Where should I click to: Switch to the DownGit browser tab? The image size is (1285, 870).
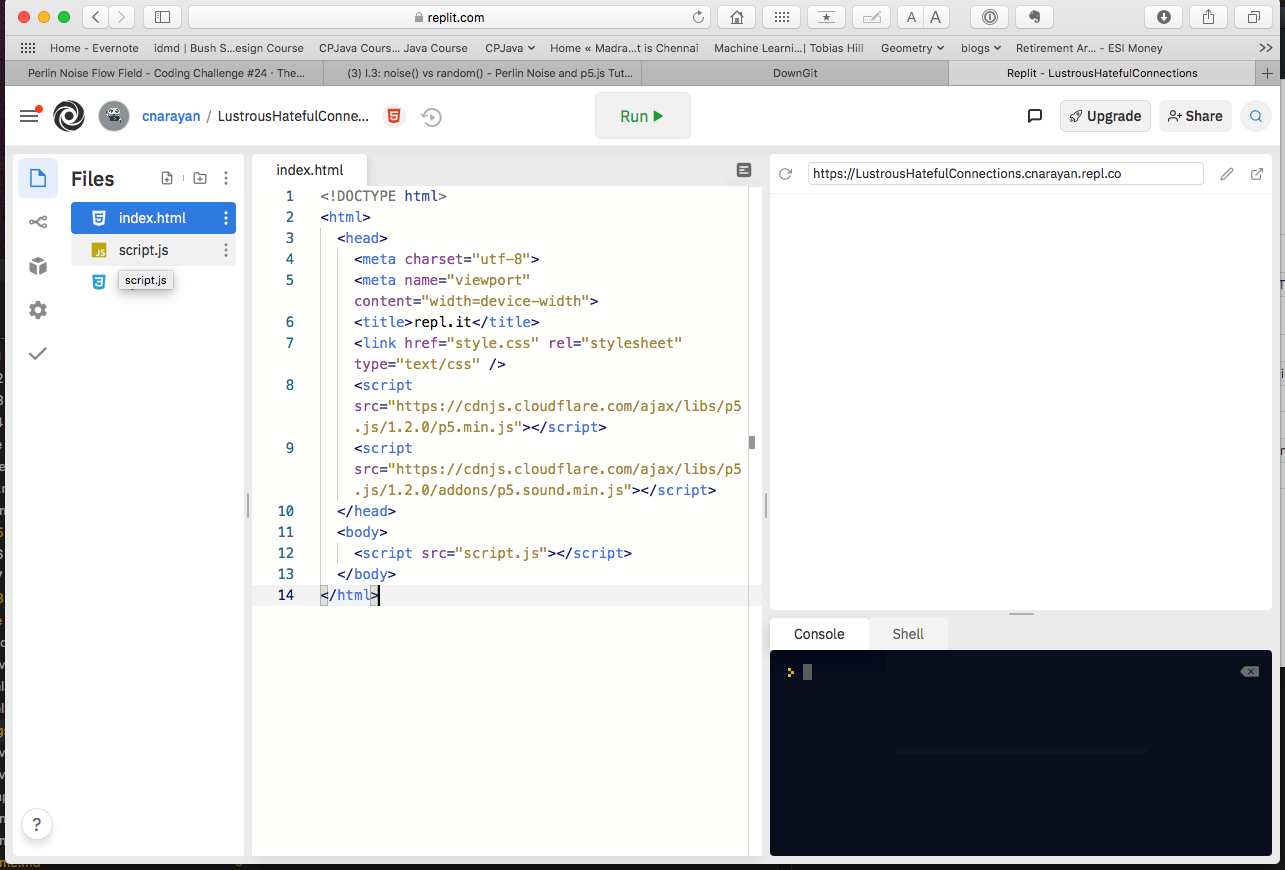(795, 73)
